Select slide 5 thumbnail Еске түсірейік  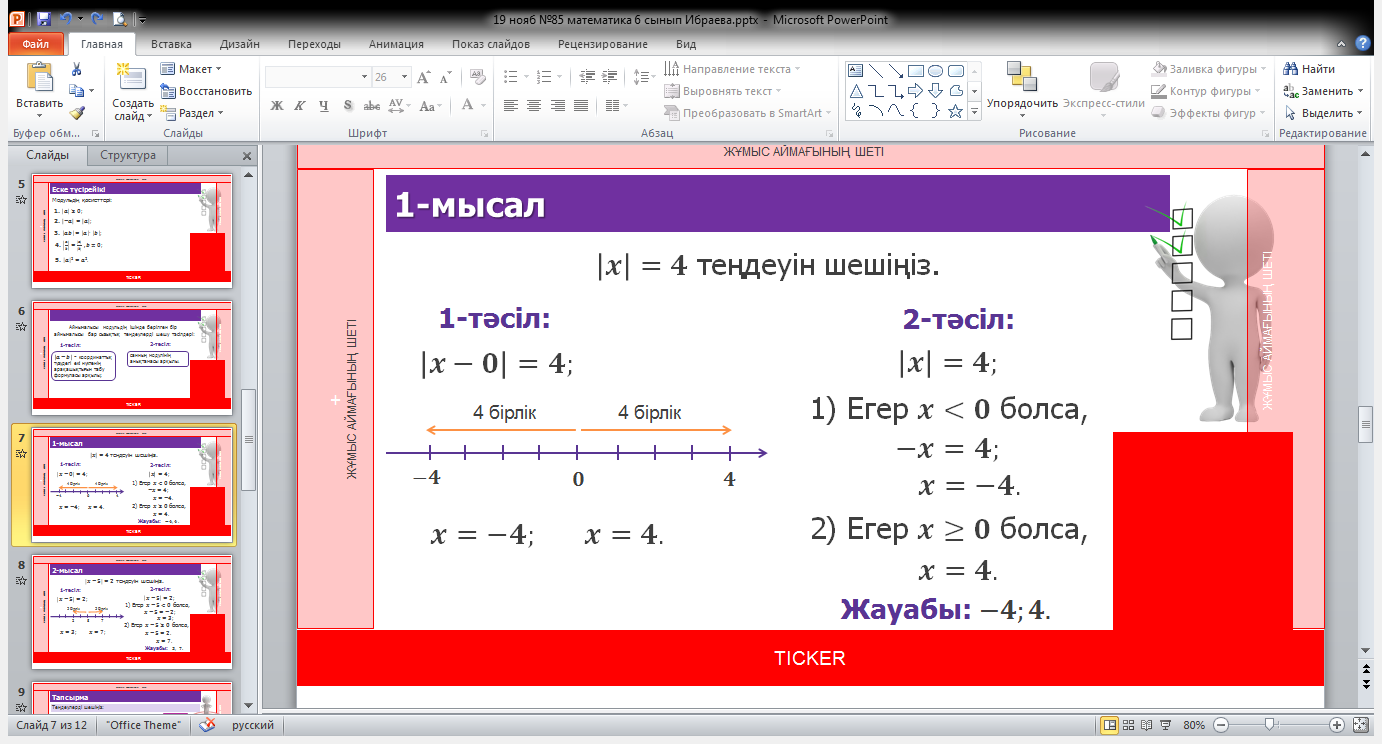tap(132, 229)
